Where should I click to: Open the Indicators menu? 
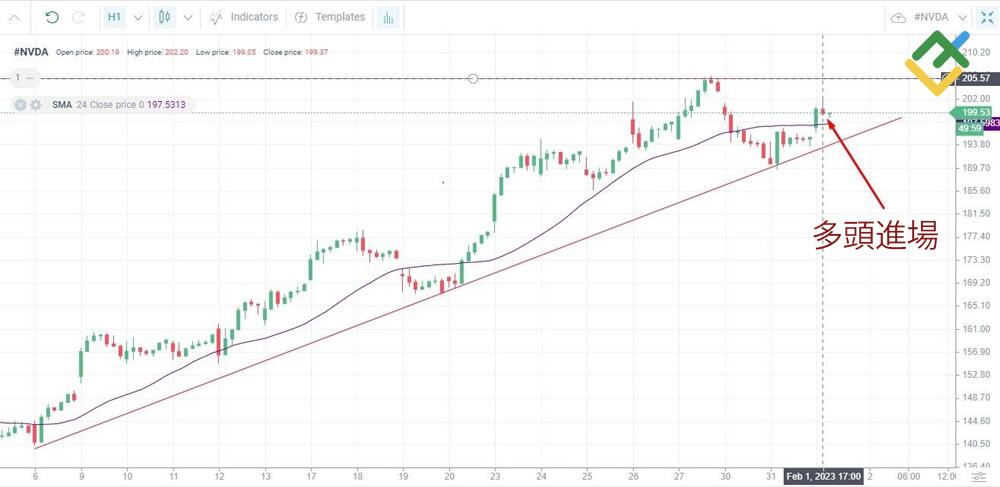tap(244, 17)
